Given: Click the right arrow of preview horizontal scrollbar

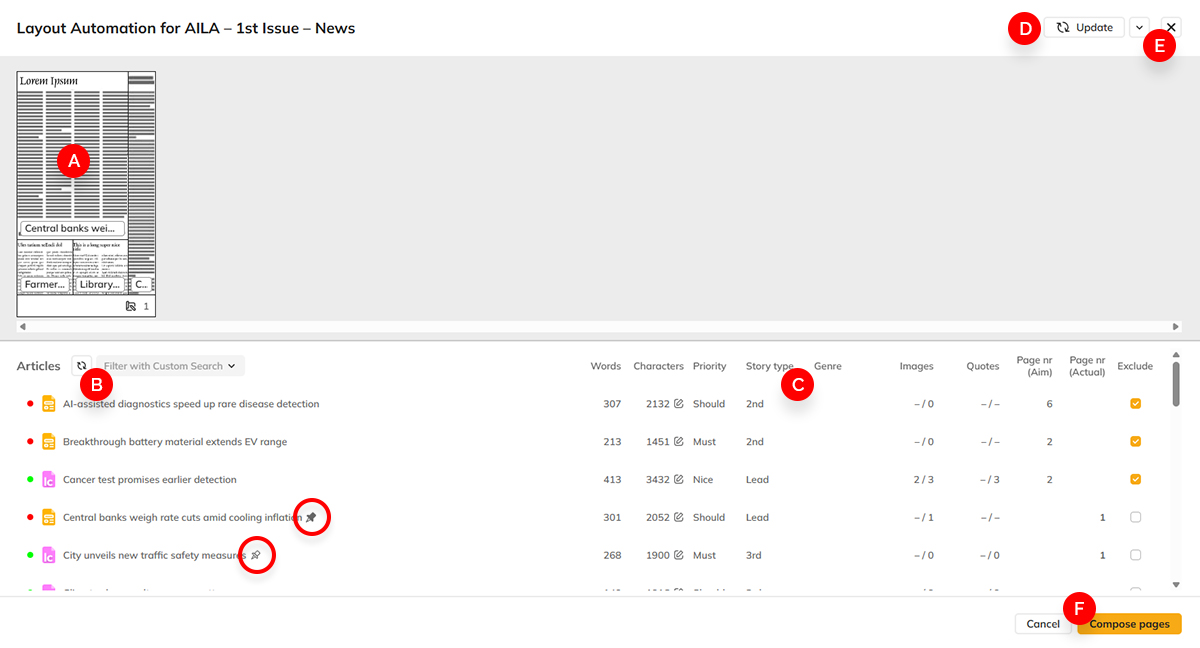Looking at the screenshot, I should 1176,327.
